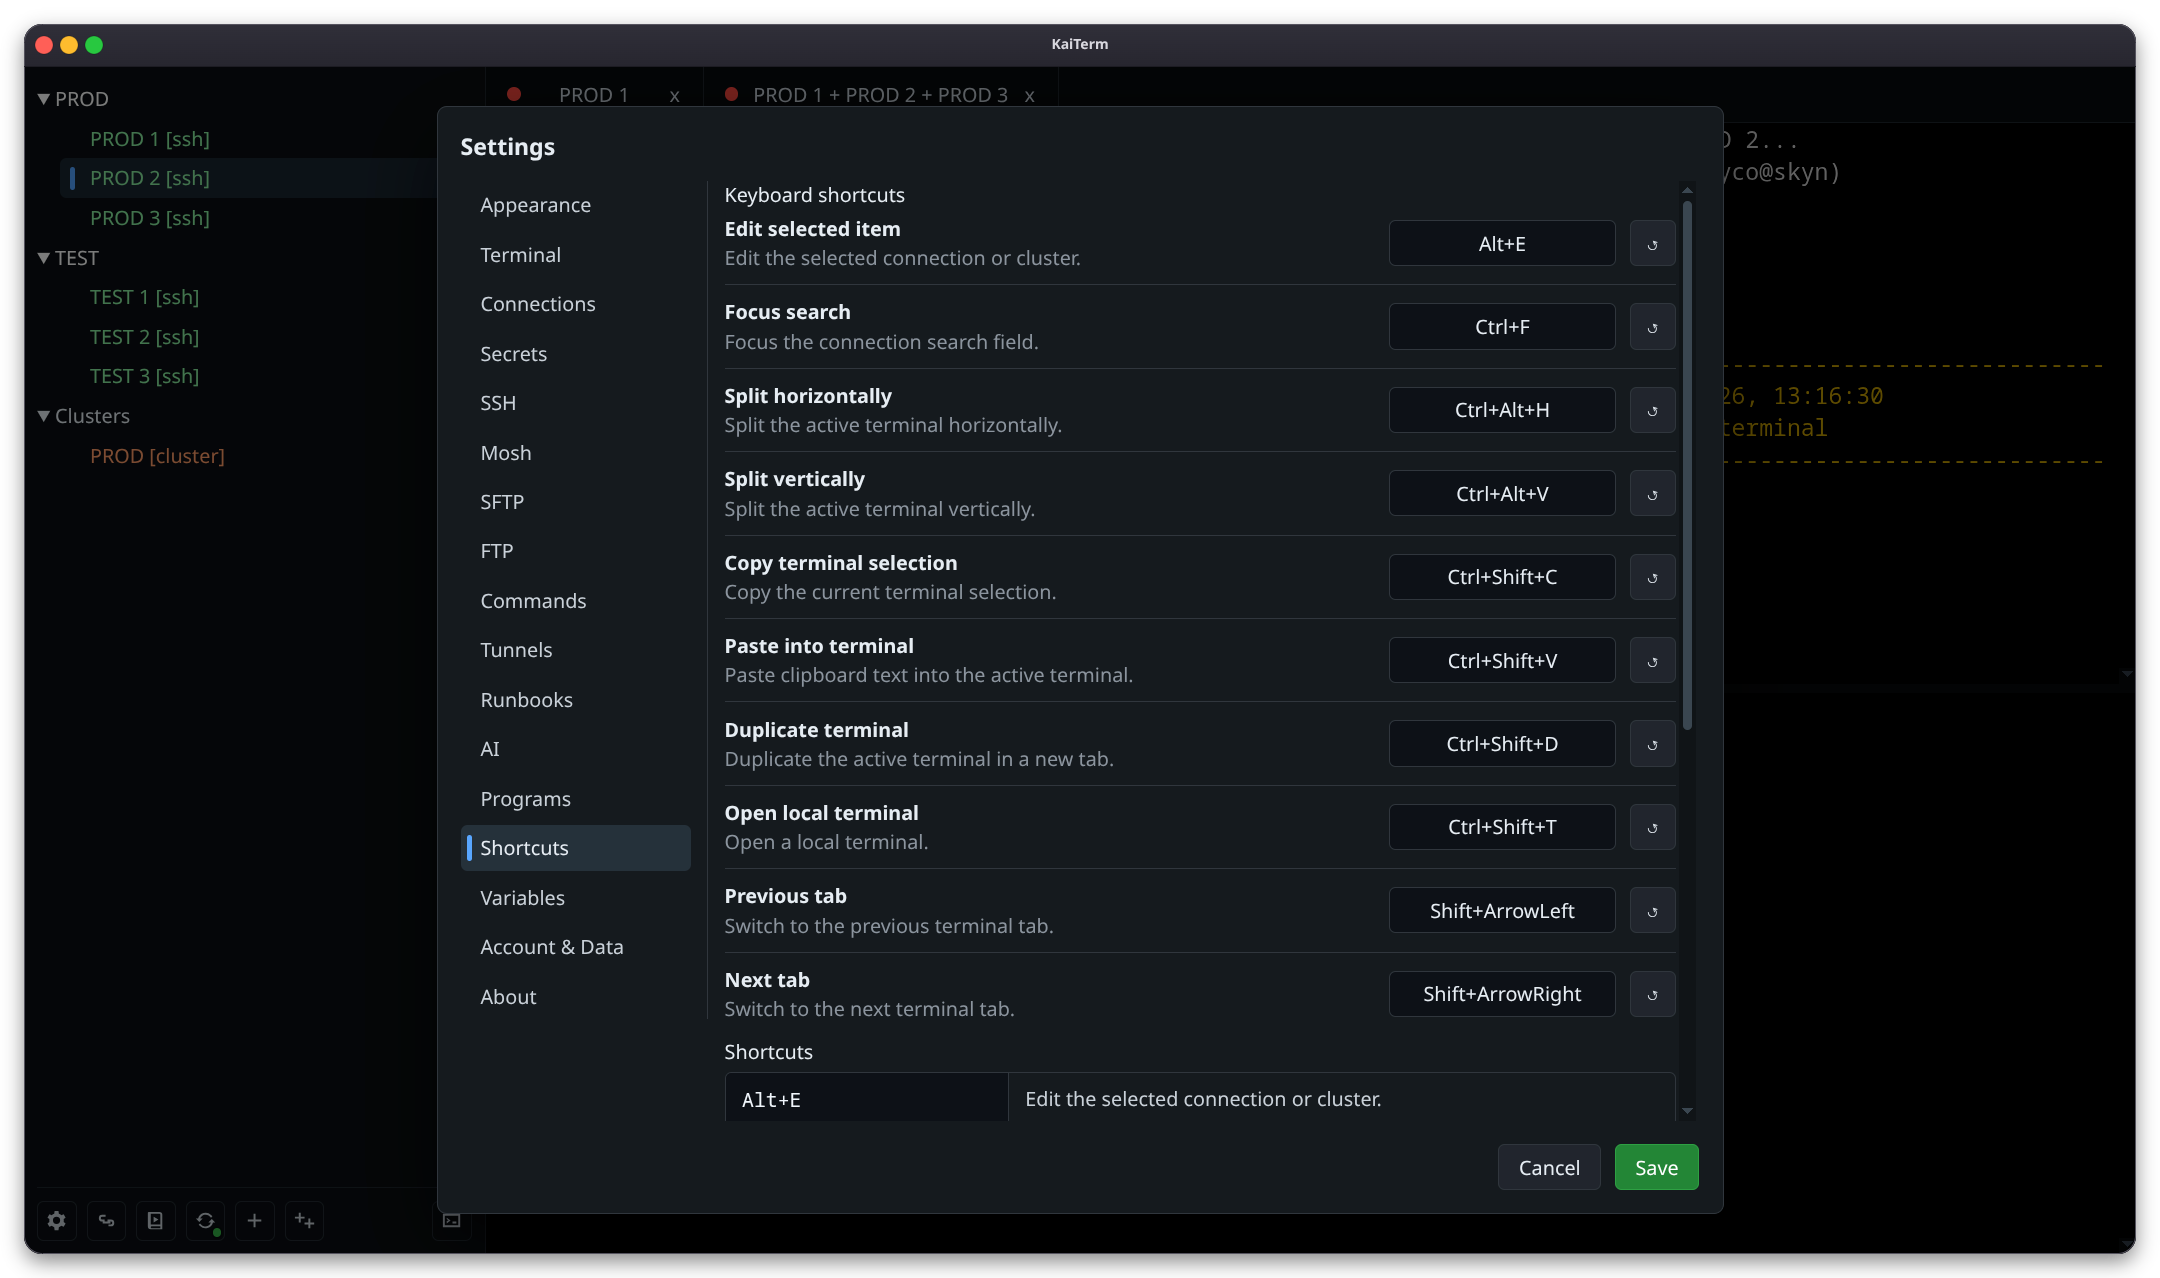Select PROD [cluster] in sidebar
Viewport: 2160px width, 1278px height.
tap(157, 456)
